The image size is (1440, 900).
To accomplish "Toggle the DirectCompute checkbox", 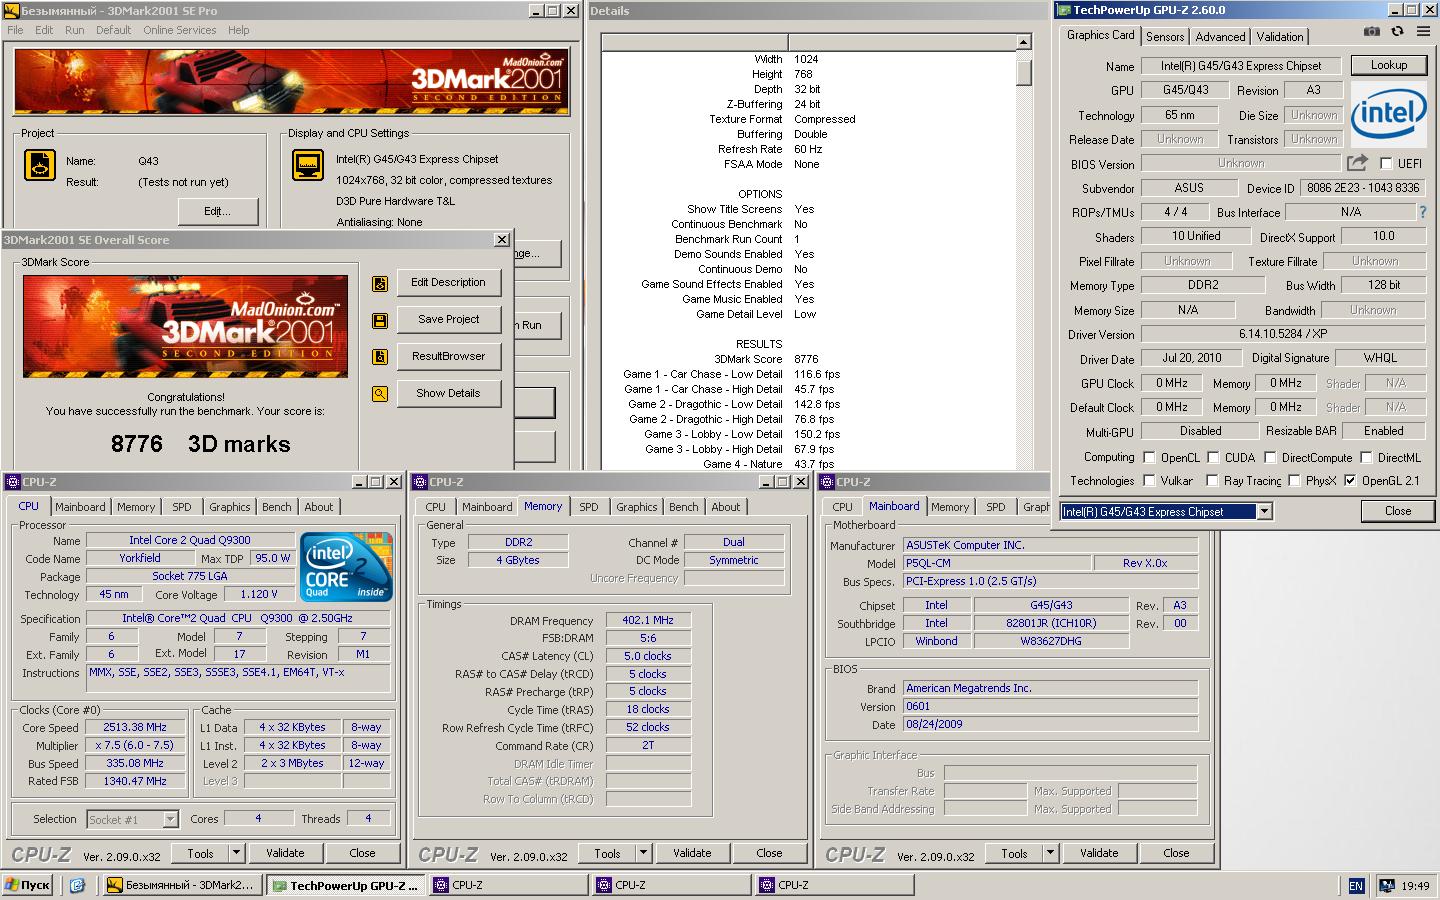I will (1270, 457).
